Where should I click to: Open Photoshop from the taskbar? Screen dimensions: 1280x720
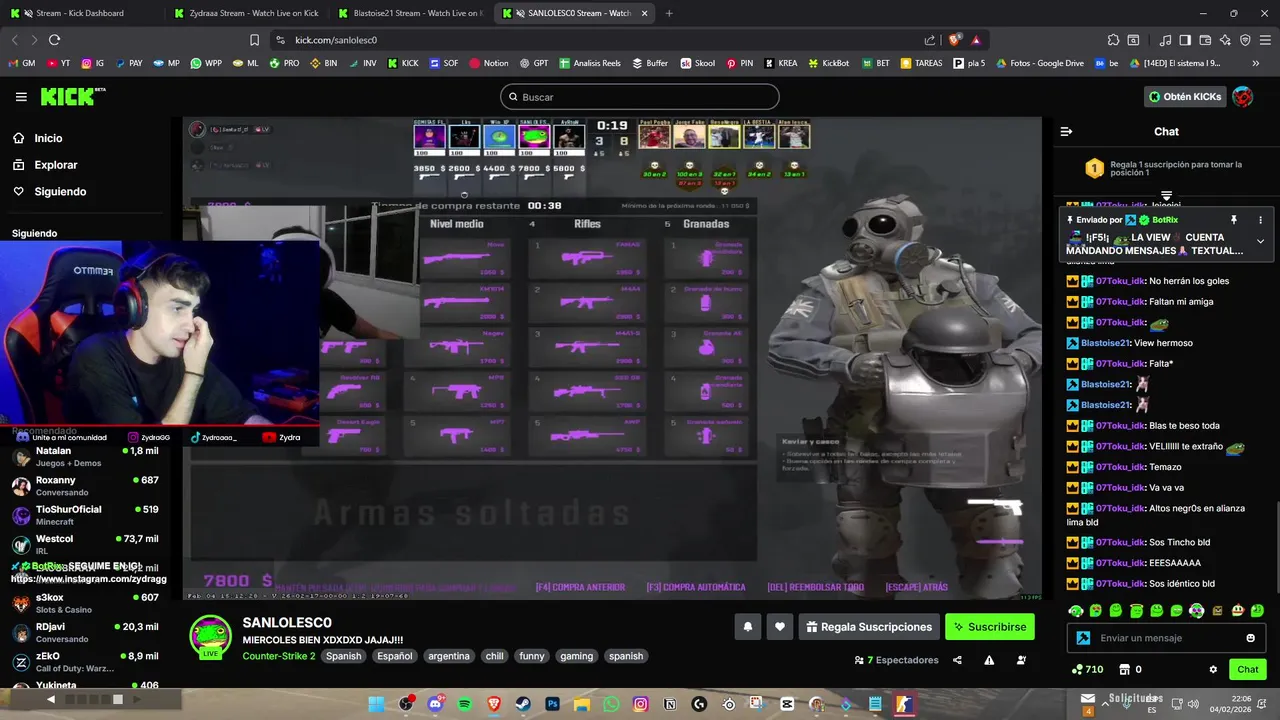[x=552, y=704]
